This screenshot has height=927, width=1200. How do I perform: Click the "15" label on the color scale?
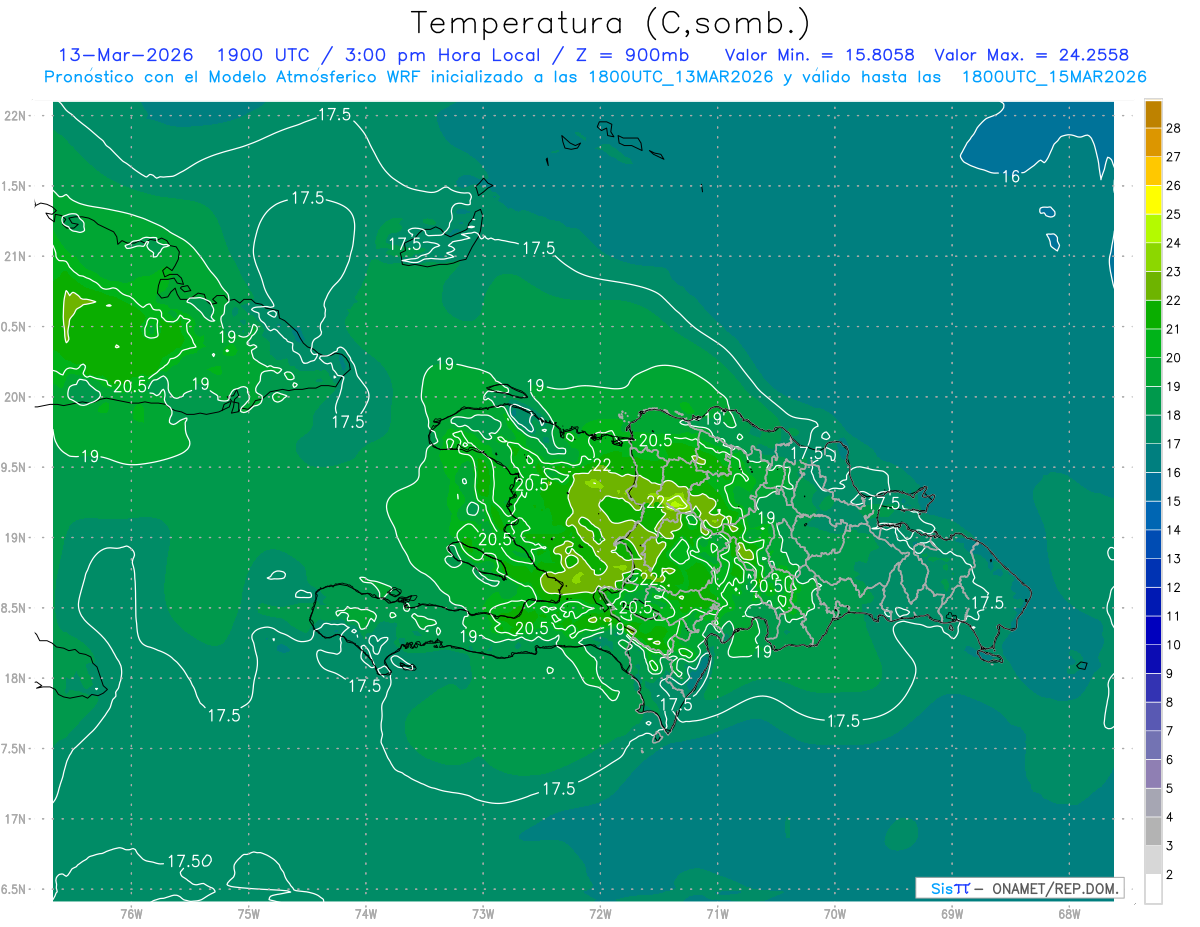(x=1174, y=501)
